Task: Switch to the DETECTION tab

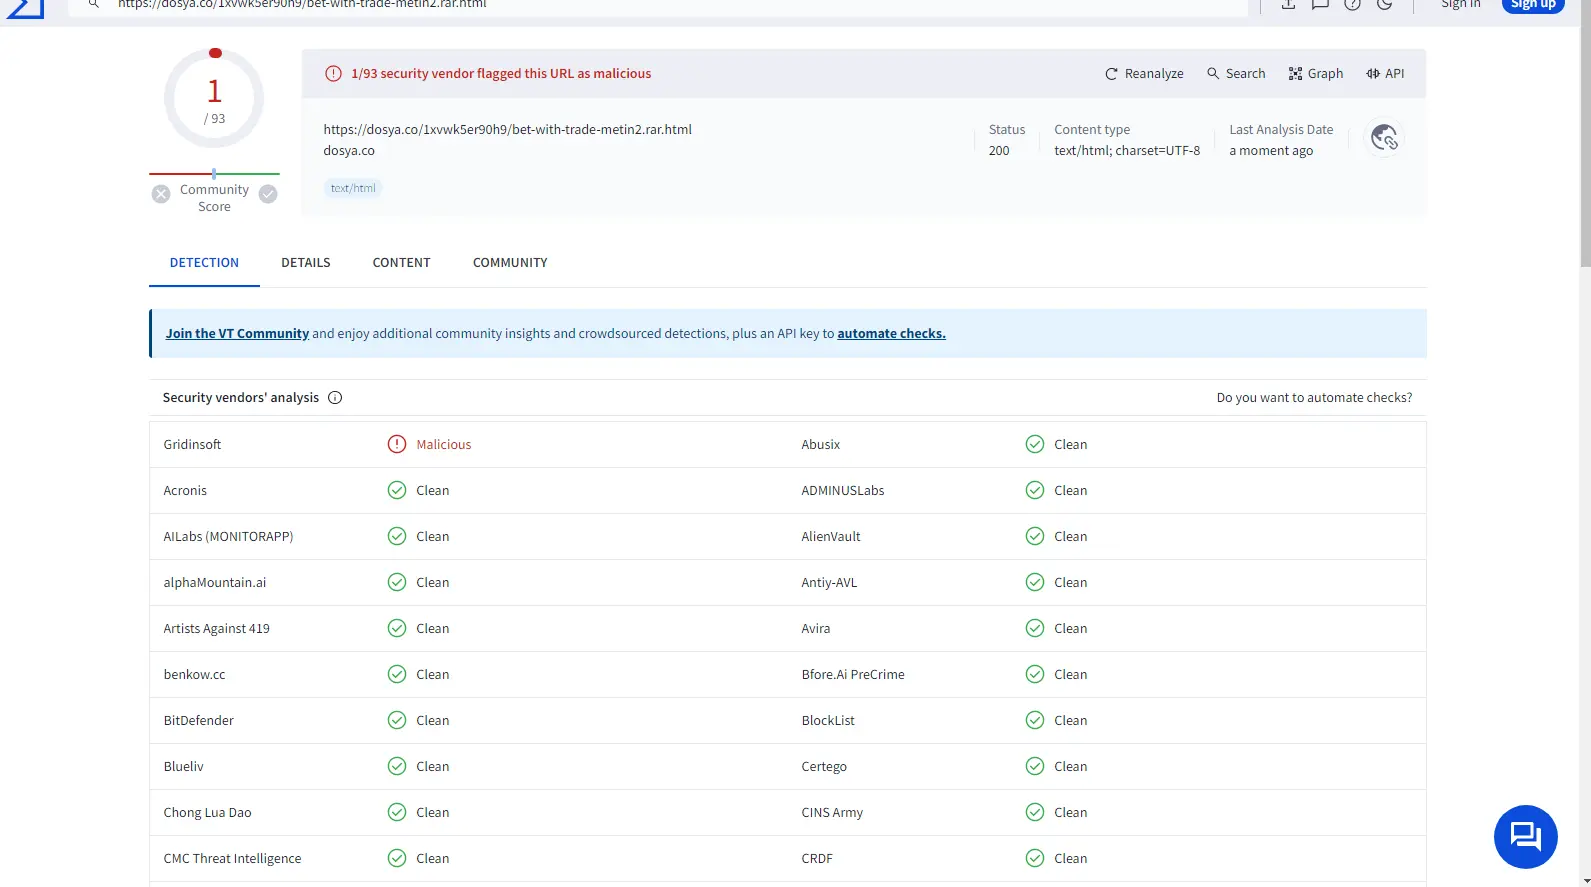Action: click(x=204, y=263)
